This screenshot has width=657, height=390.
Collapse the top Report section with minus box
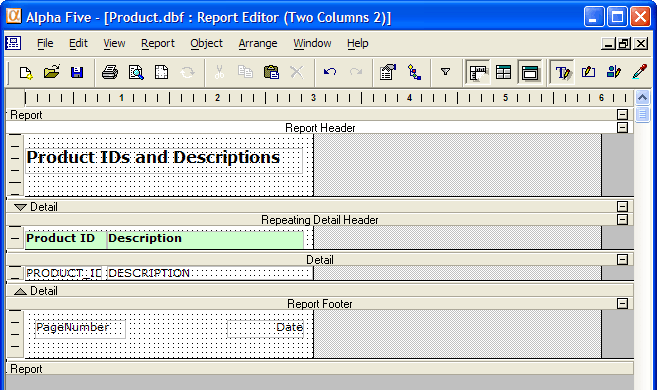[623, 114]
